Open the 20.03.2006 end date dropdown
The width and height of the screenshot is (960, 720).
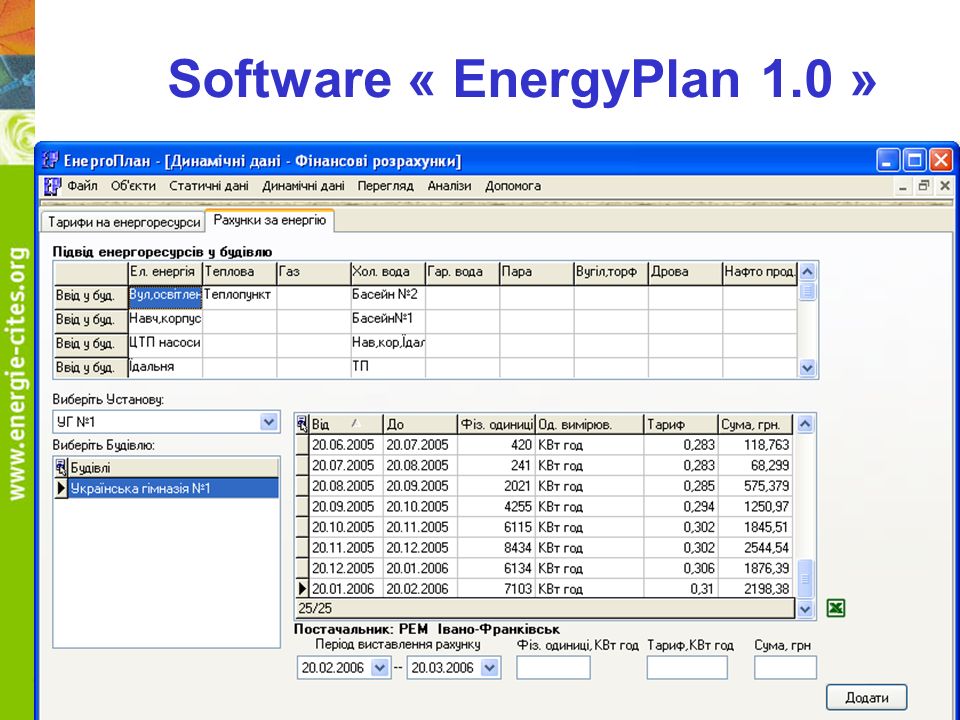(x=489, y=667)
